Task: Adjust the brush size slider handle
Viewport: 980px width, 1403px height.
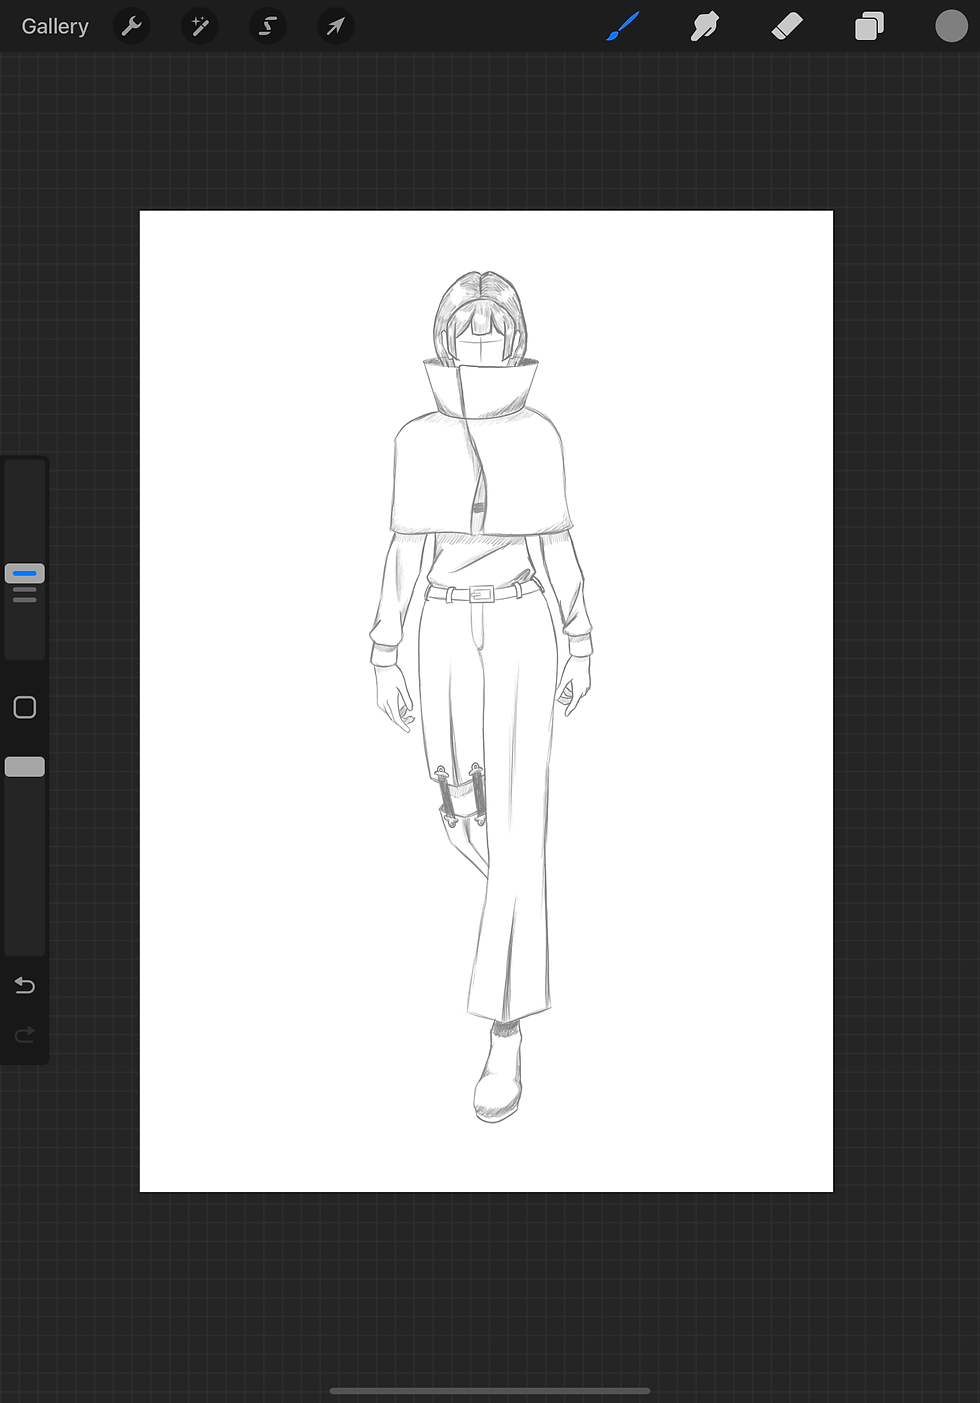Action: pos(25,574)
